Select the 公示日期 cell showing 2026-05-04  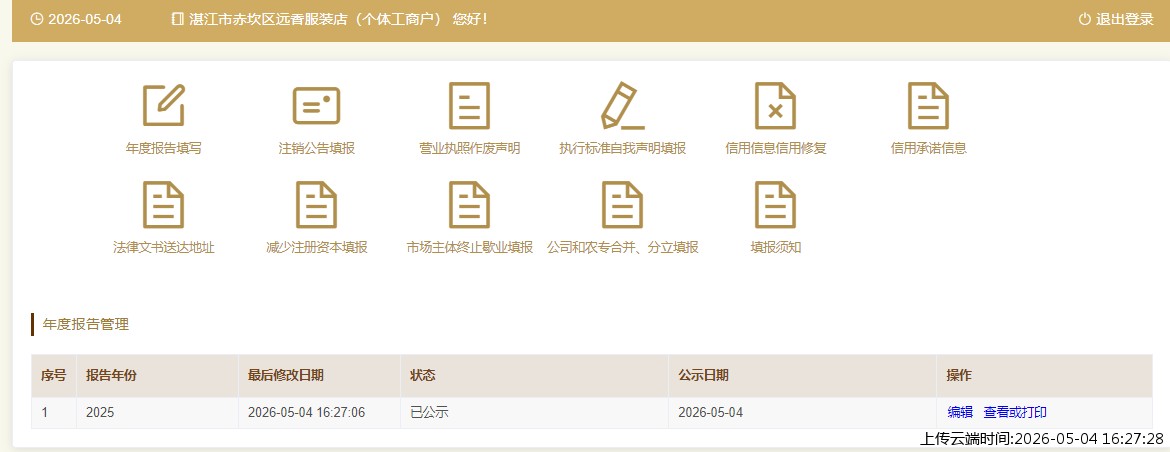tap(802, 412)
